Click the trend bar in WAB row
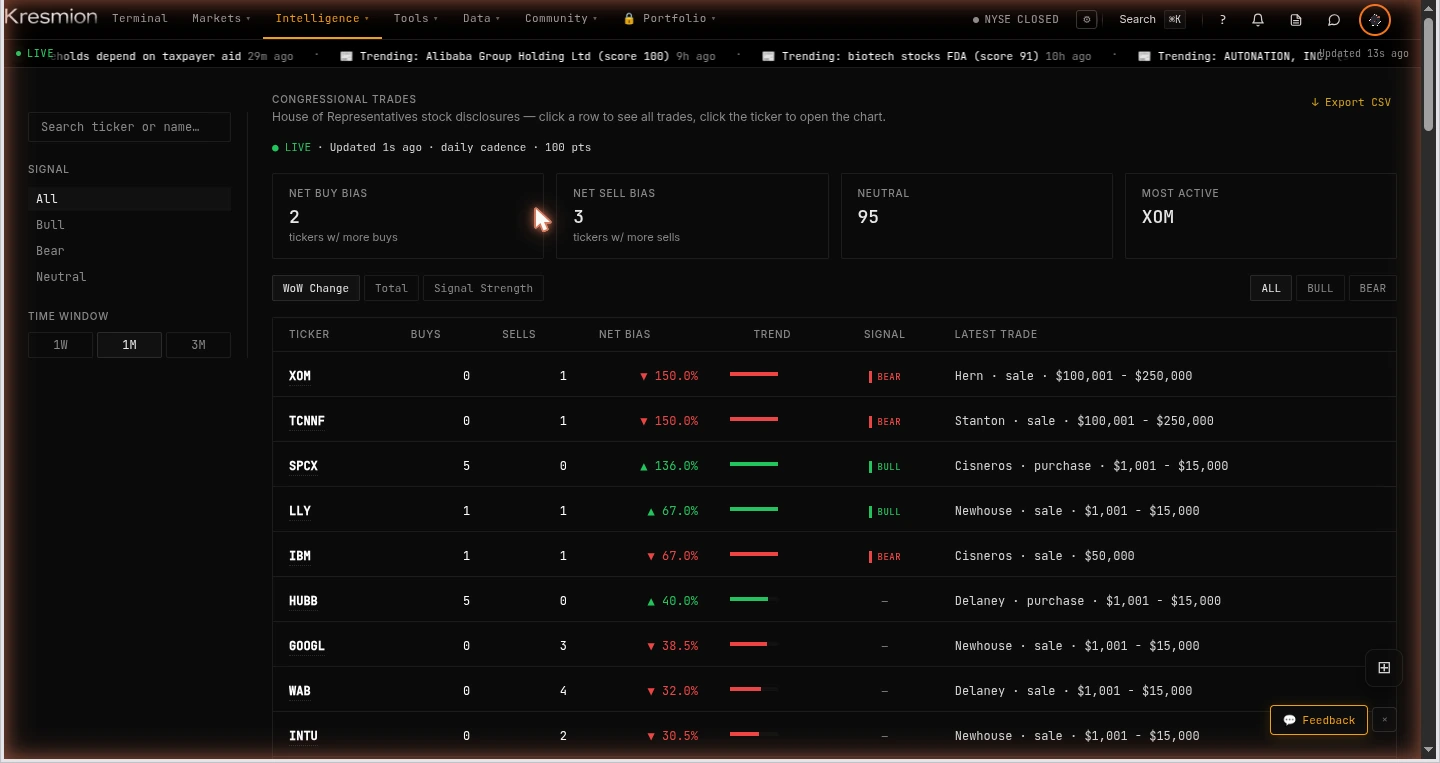Image resolution: width=1440 pixels, height=763 pixels. [754, 689]
